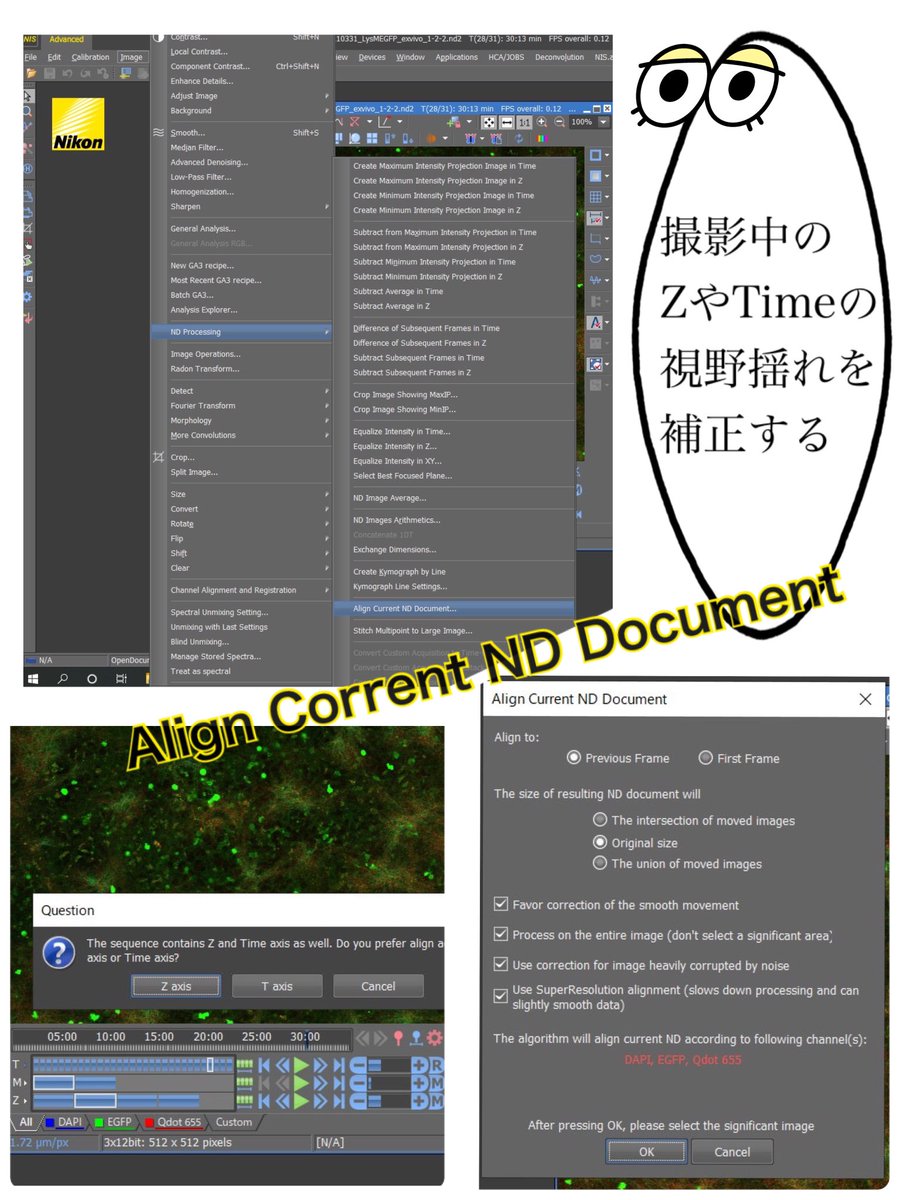This screenshot has width=900, height=1200.
Task: Click the Windows Start button
Action: point(33,677)
